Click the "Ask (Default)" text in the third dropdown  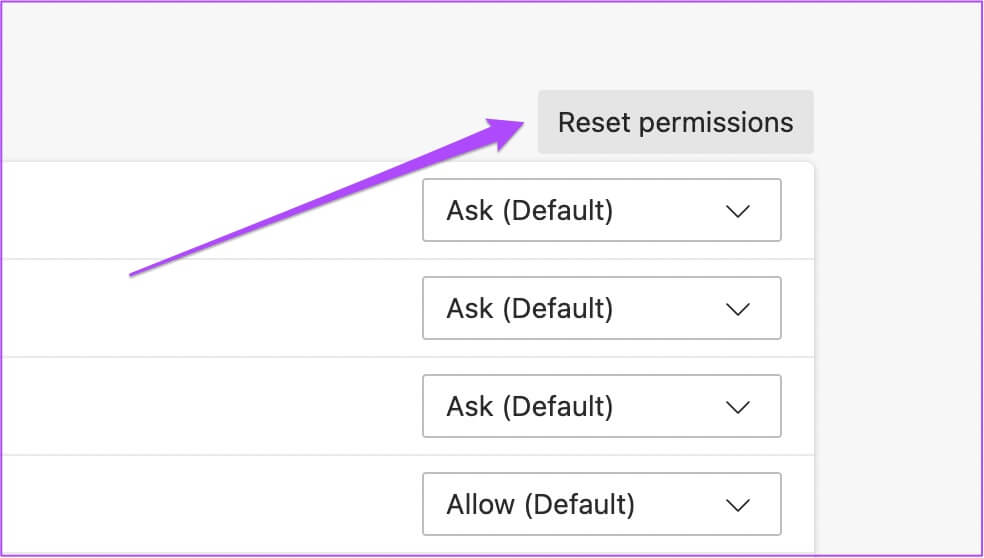click(x=529, y=406)
